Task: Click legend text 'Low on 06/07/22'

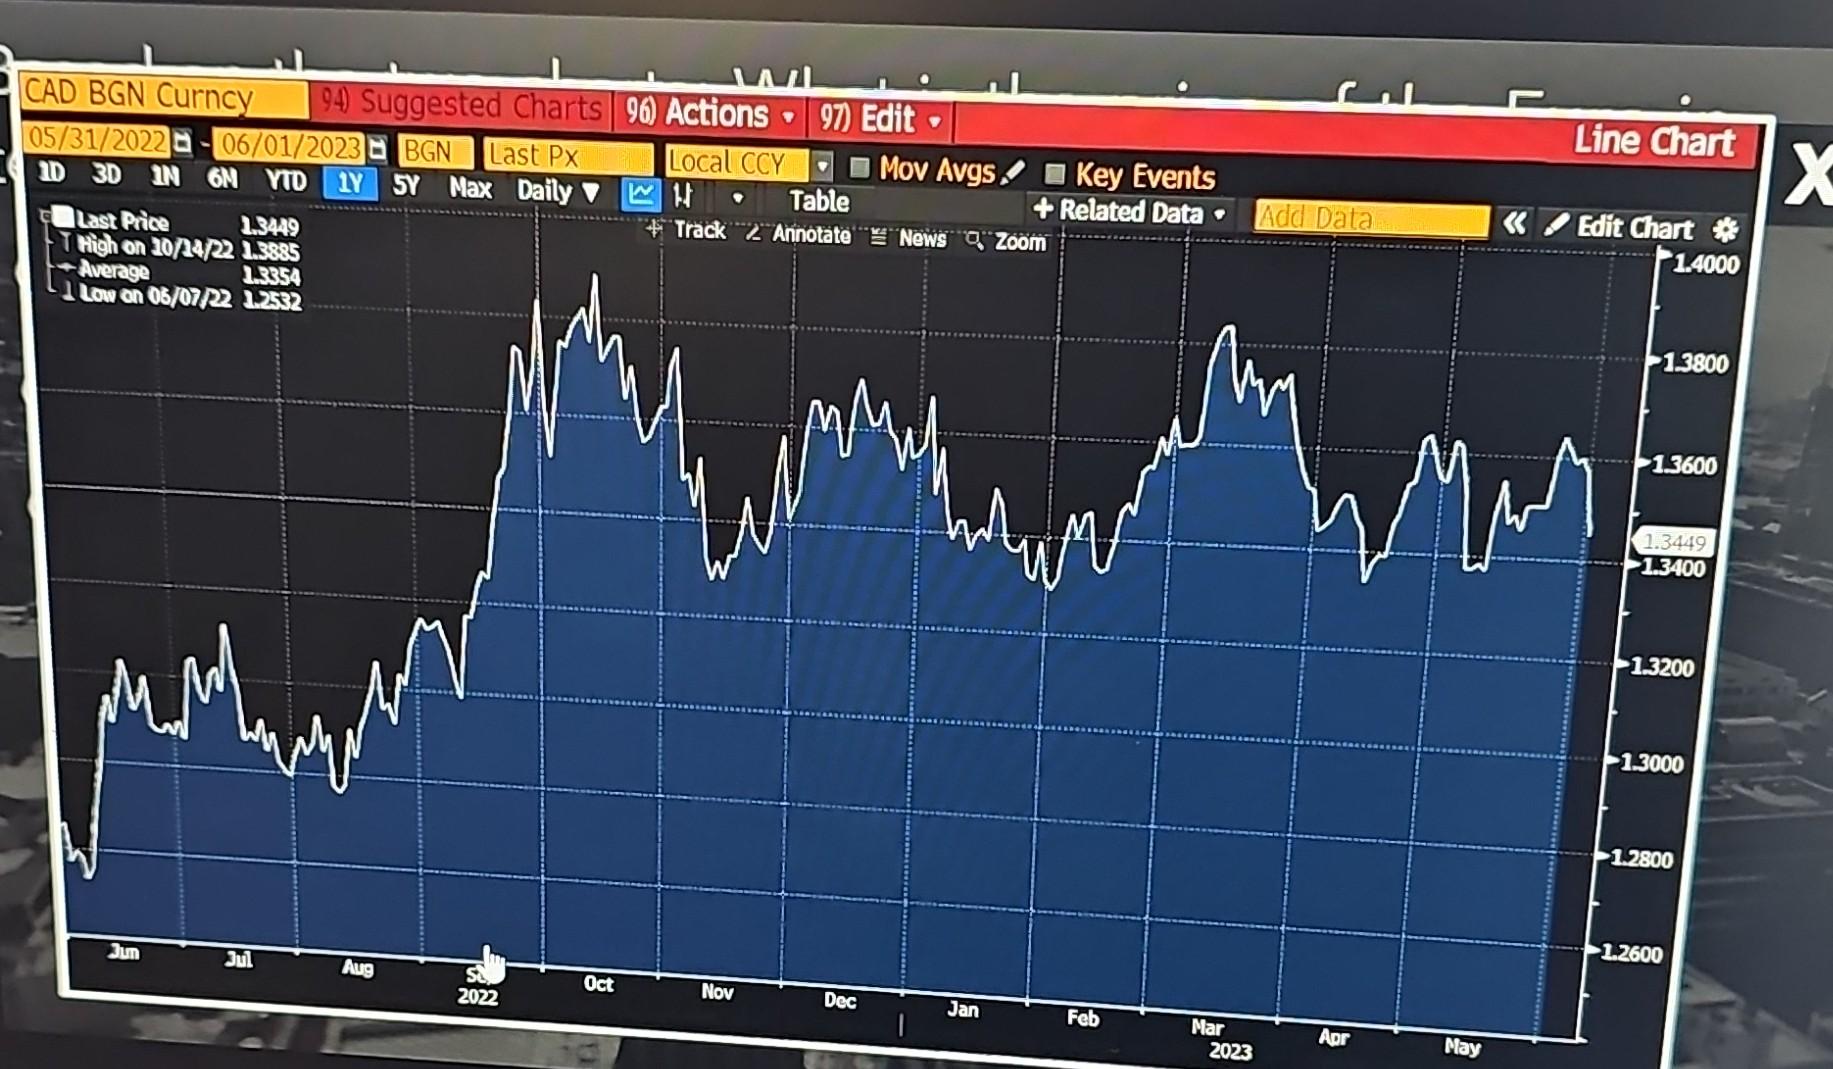Action: click(156, 296)
